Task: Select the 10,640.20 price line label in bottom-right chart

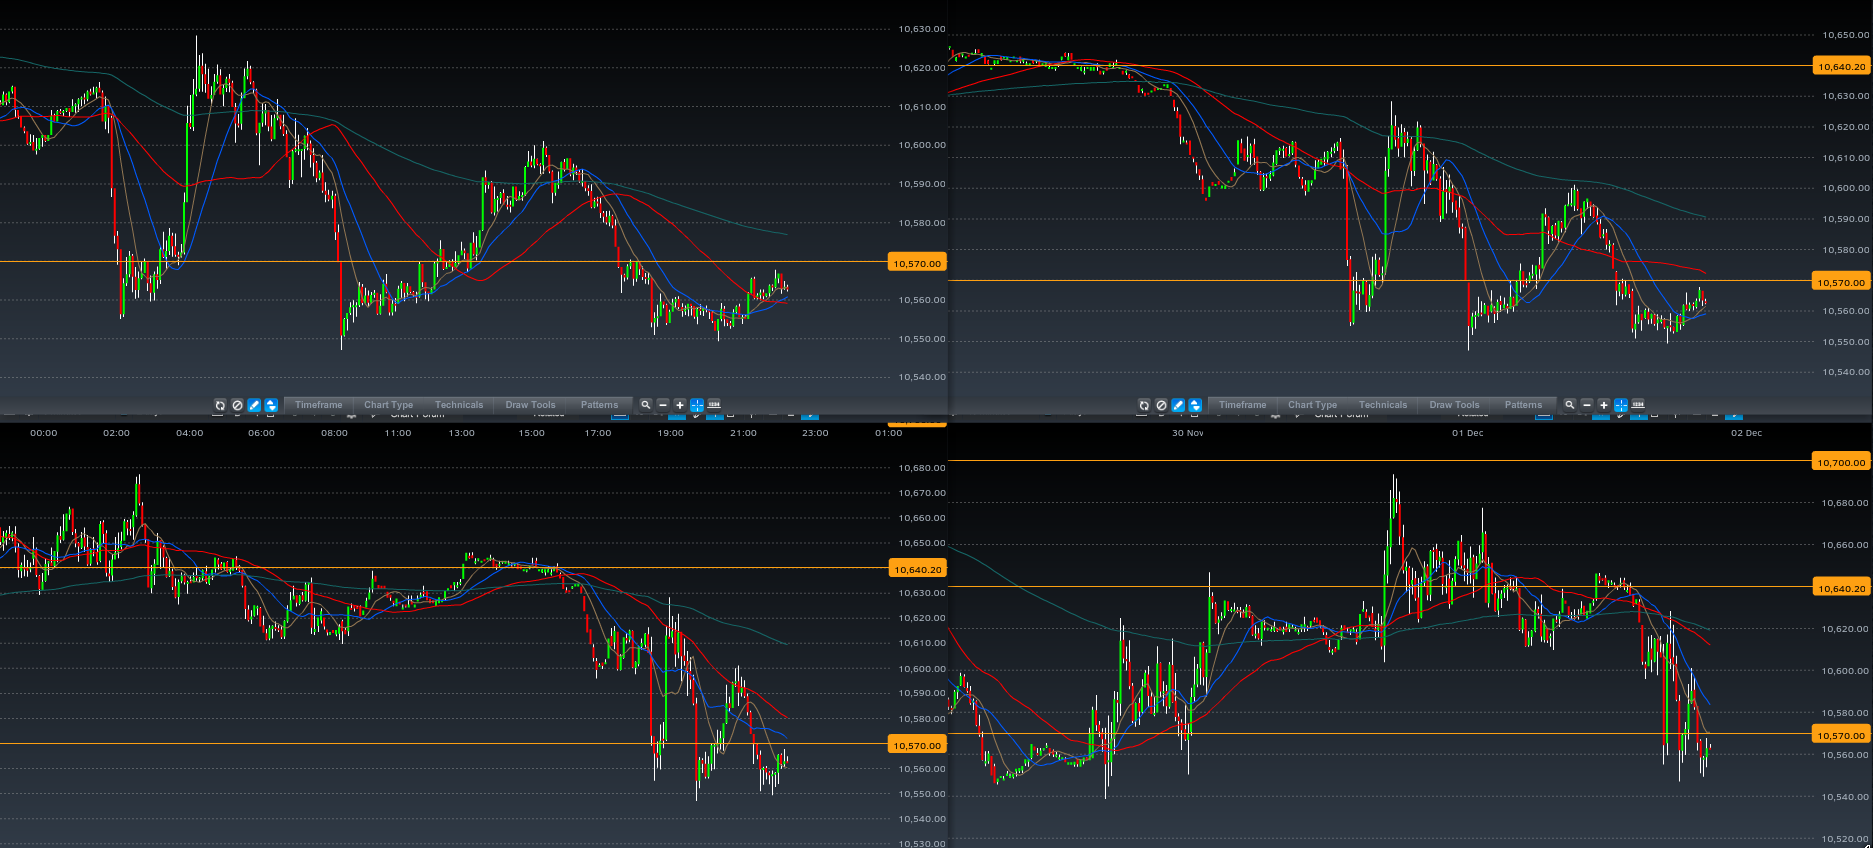Action: [x=1841, y=588]
